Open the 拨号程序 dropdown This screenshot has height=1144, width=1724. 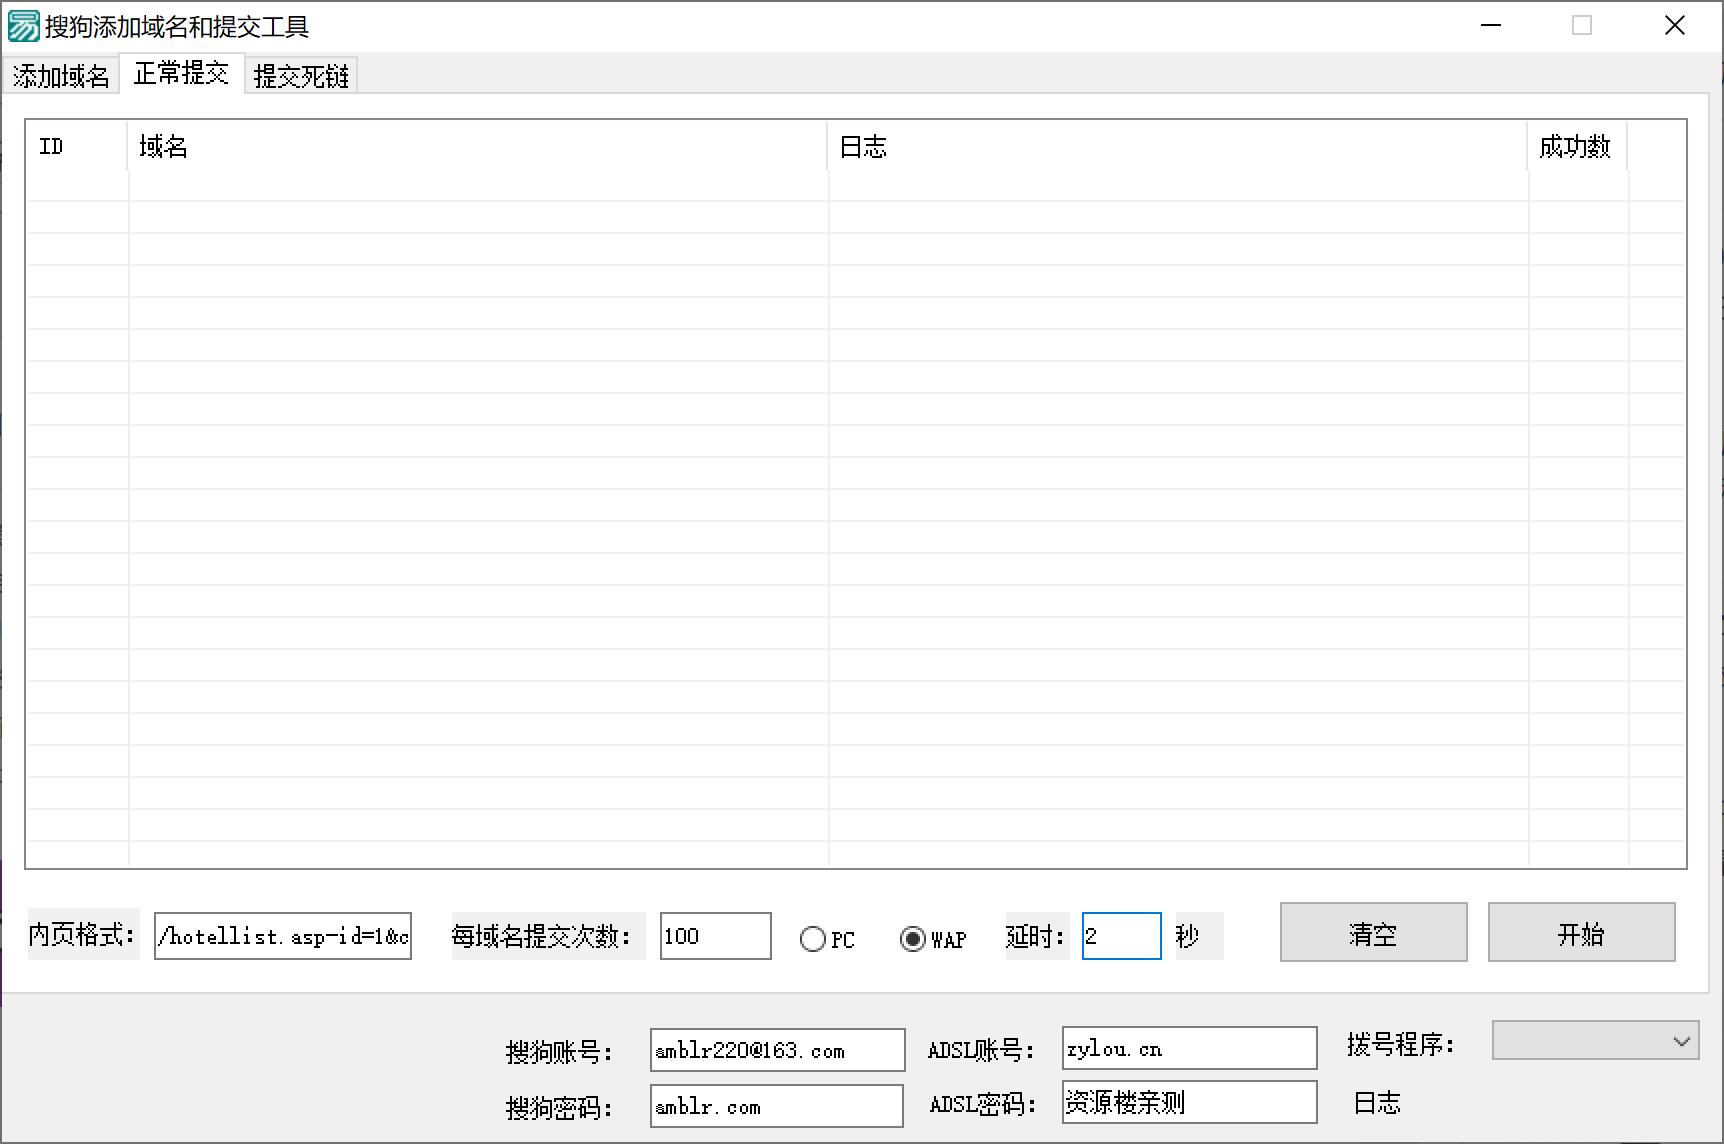pos(1594,1041)
